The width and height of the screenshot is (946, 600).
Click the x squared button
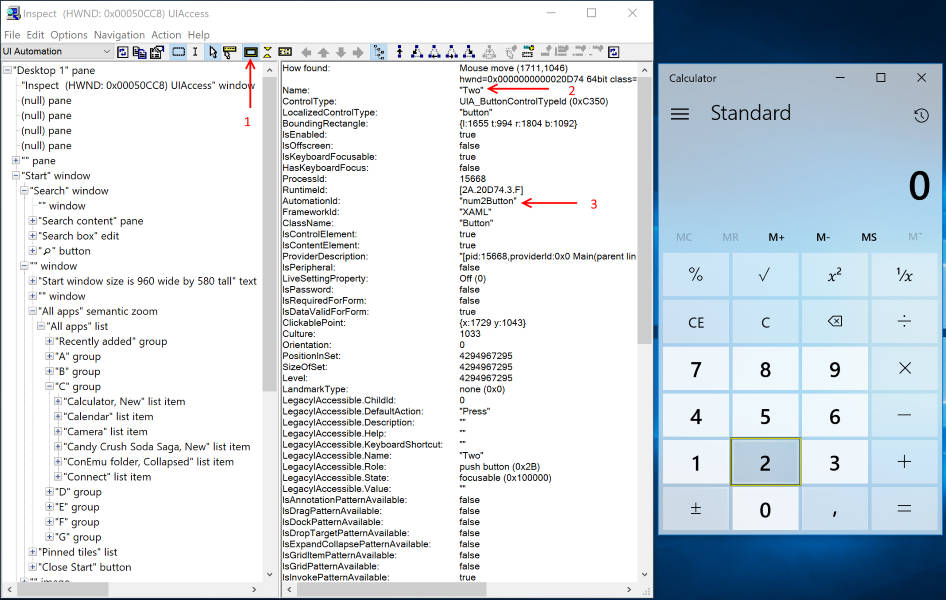(835, 275)
